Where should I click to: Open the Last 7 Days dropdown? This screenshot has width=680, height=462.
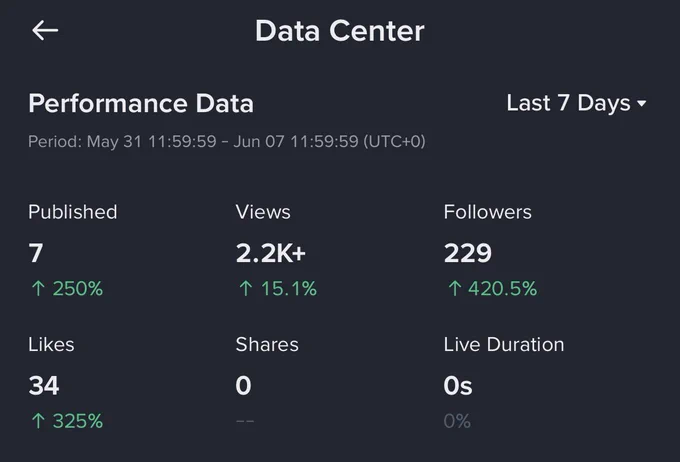[x=576, y=103]
